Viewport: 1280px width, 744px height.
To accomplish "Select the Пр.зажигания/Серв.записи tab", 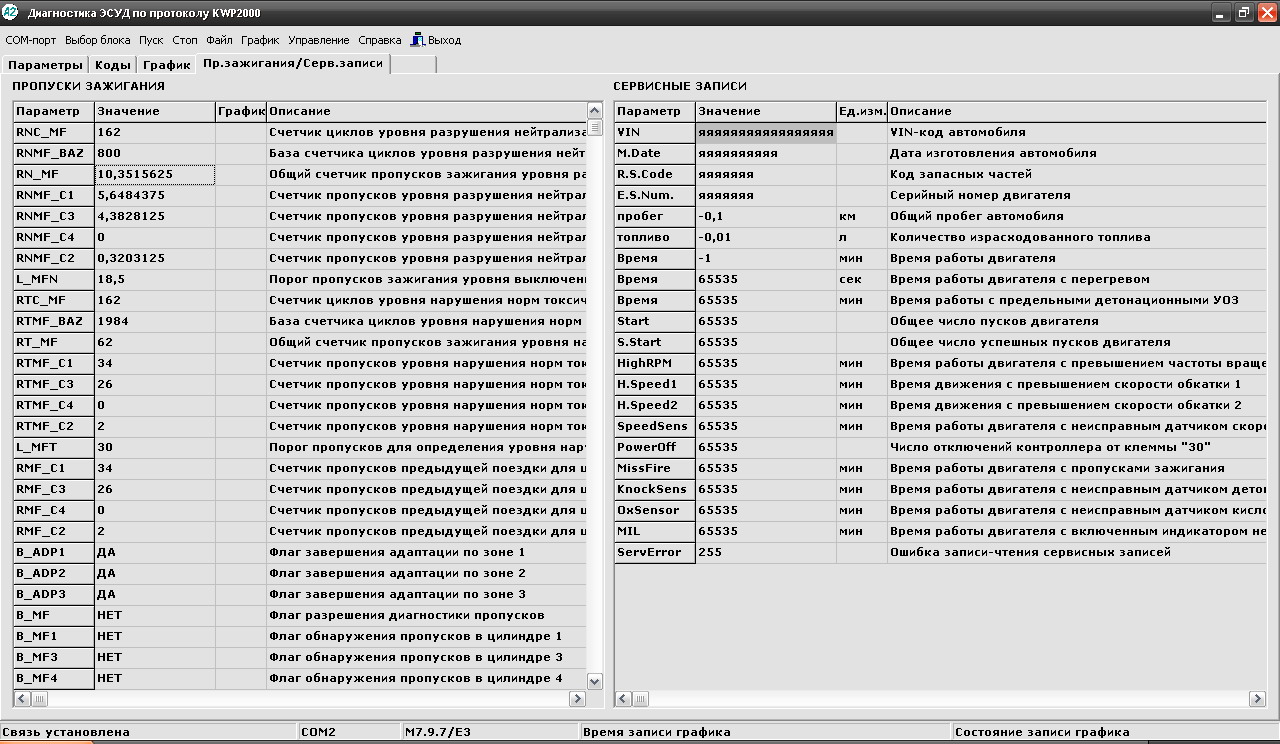I will coord(292,63).
